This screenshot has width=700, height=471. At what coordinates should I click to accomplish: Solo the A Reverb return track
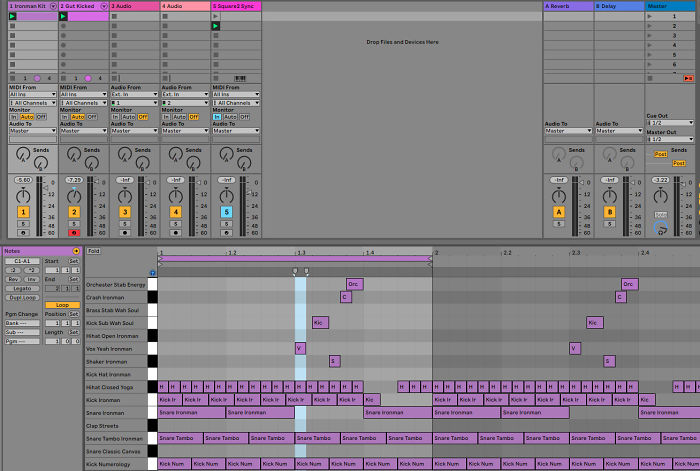[x=558, y=224]
